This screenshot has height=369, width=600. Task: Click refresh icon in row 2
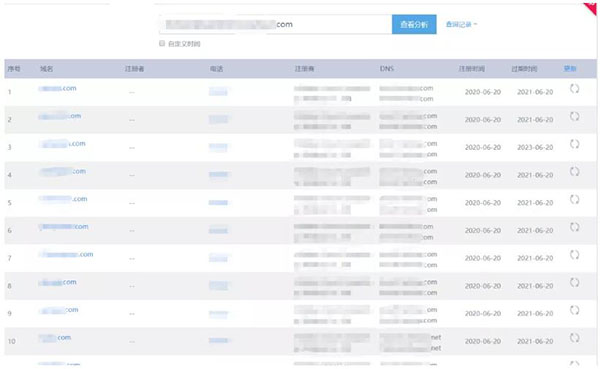coord(574,116)
